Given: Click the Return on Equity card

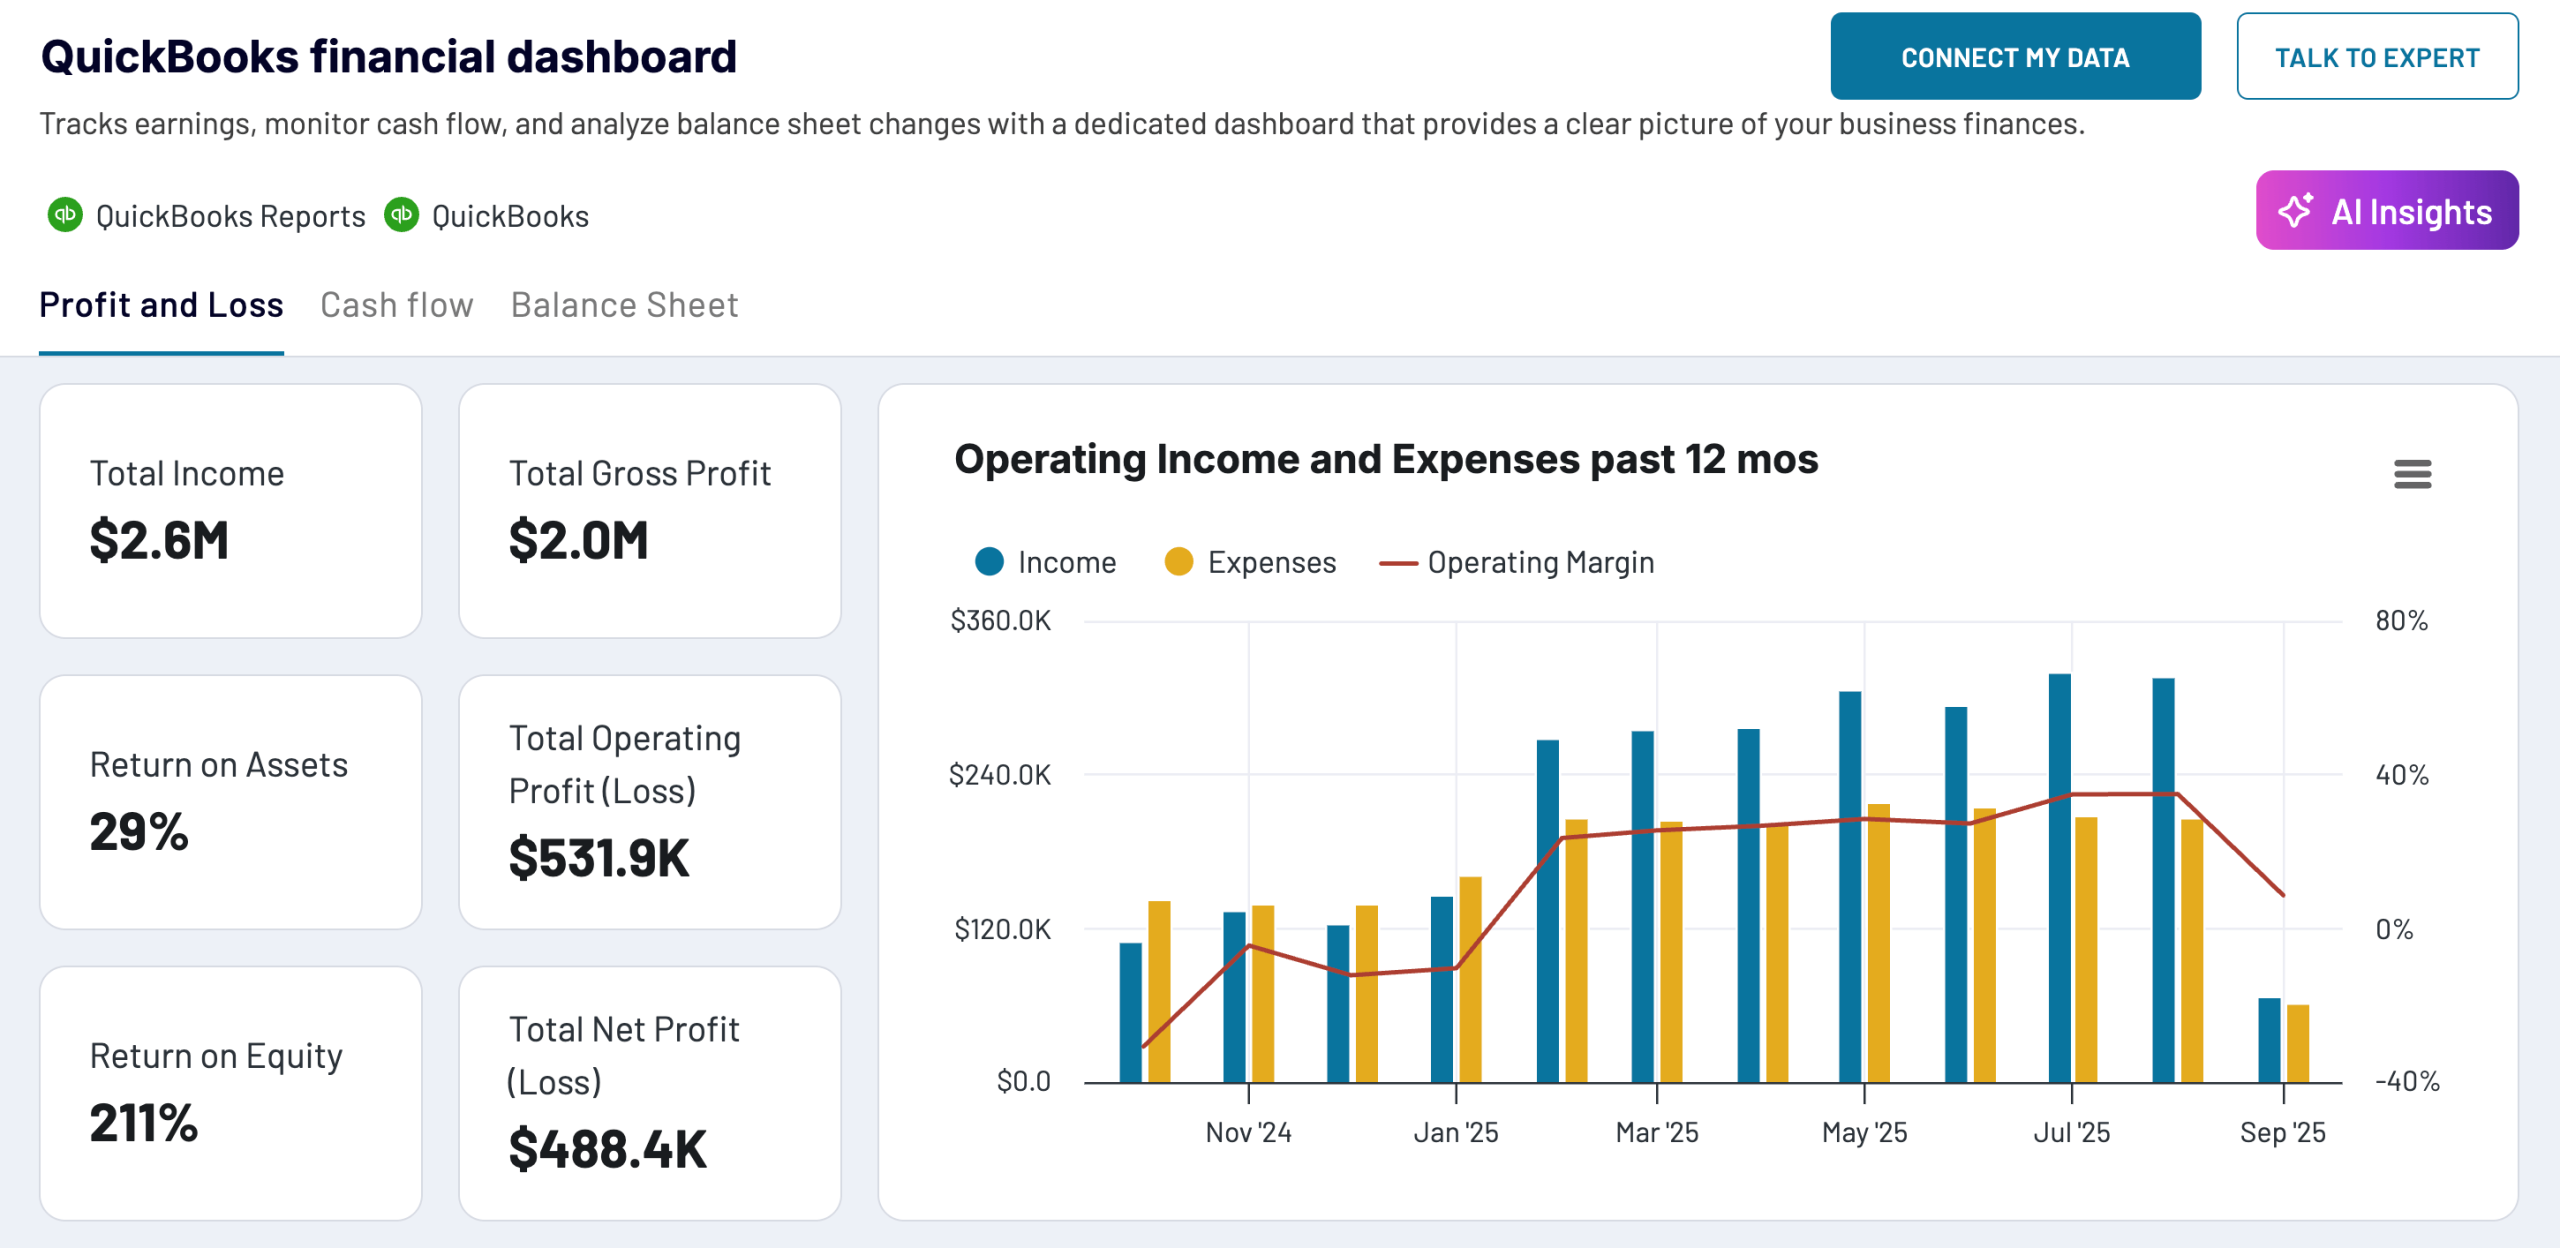Looking at the screenshot, I should [230, 1092].
